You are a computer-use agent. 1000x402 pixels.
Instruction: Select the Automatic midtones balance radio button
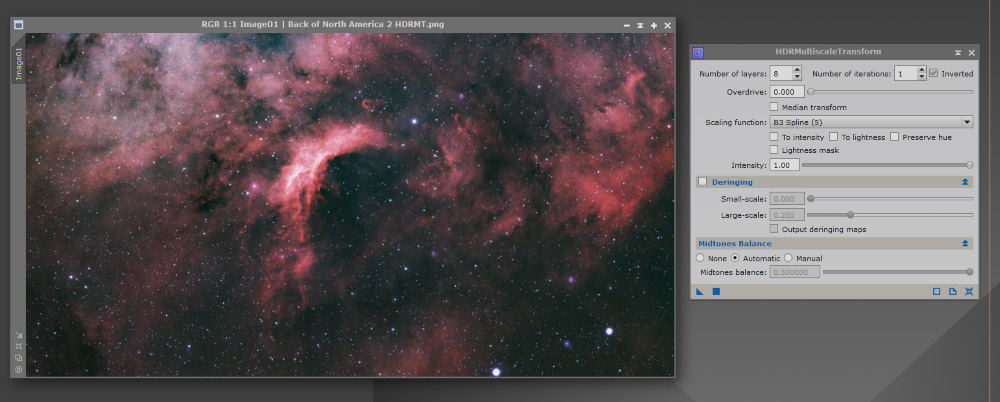click(x=735, y=258)
